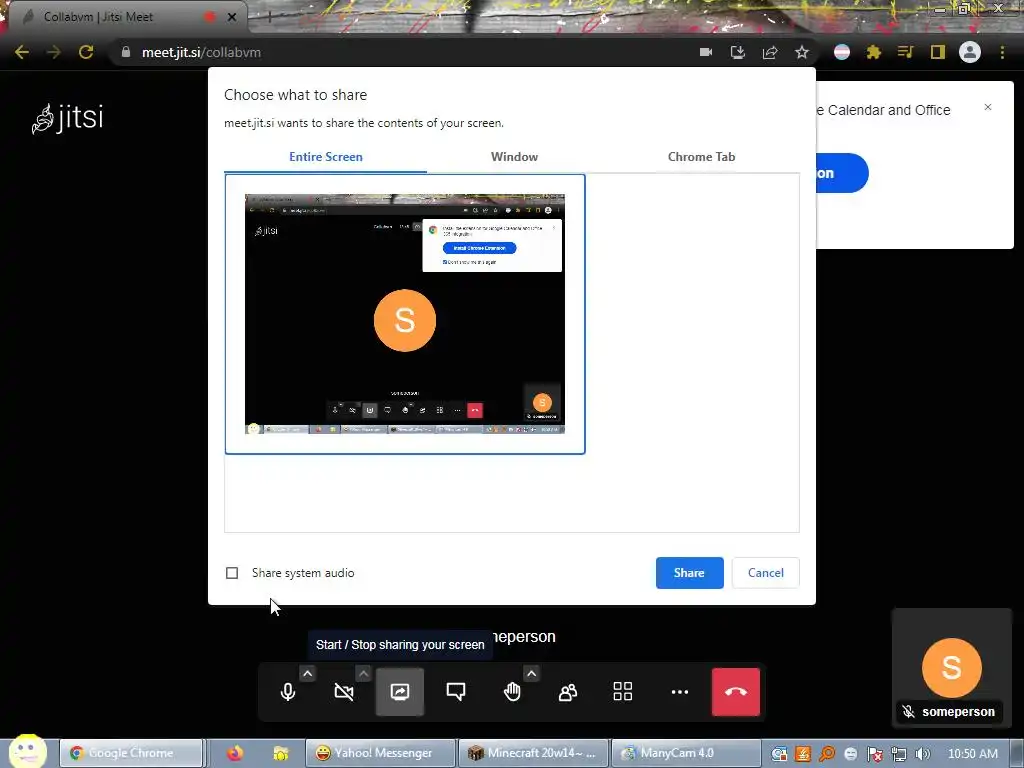
Task: Click the blue Share button
Action: click(690, 573)
